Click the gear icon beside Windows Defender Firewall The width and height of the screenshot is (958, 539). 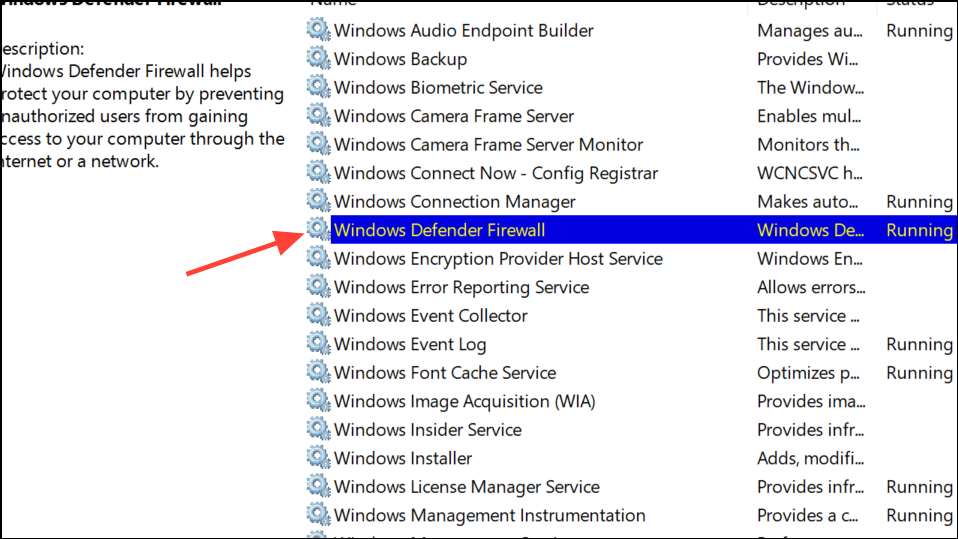click(x=318, y=230)
